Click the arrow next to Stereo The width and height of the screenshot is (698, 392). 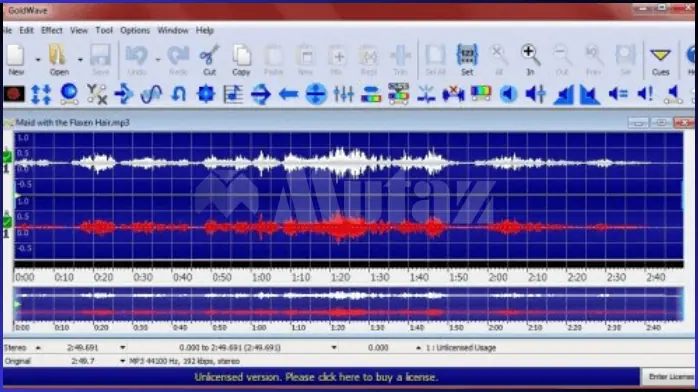point(38,348)
